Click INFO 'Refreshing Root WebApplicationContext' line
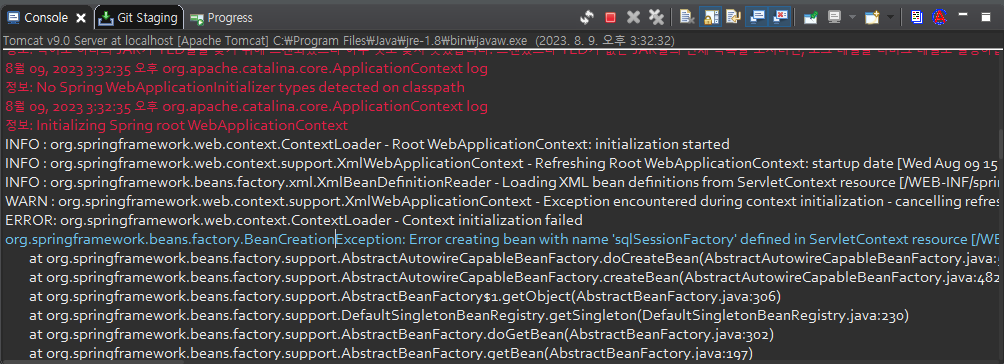The width and height of the screenshot is (1004, 364). [x=501, y=163]
